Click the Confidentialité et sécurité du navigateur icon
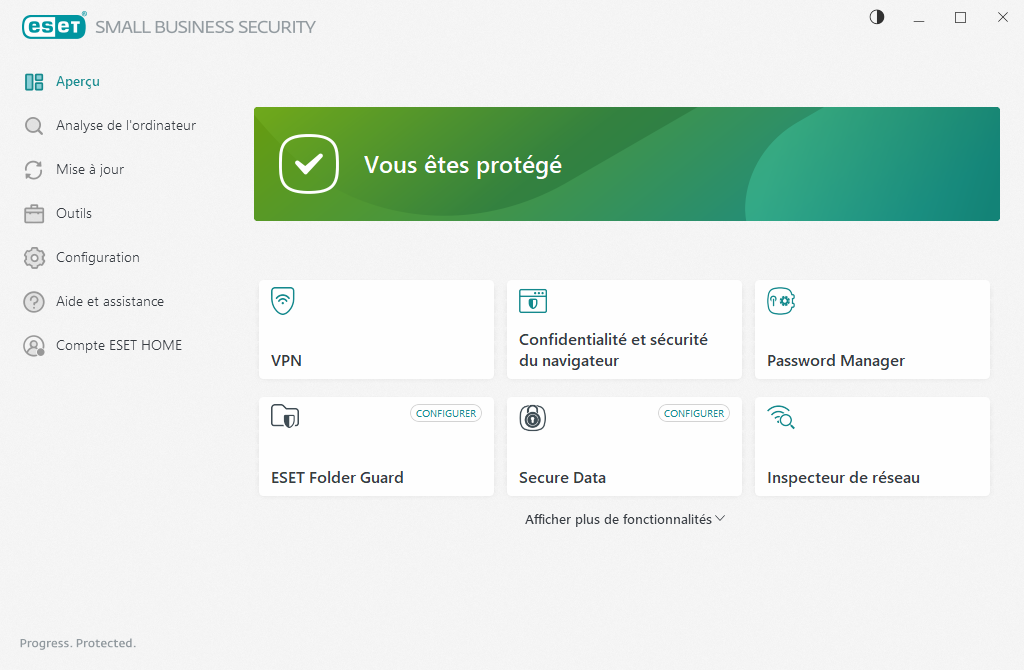This screenshot has height=670, width=1024. [x=532, y=300]
